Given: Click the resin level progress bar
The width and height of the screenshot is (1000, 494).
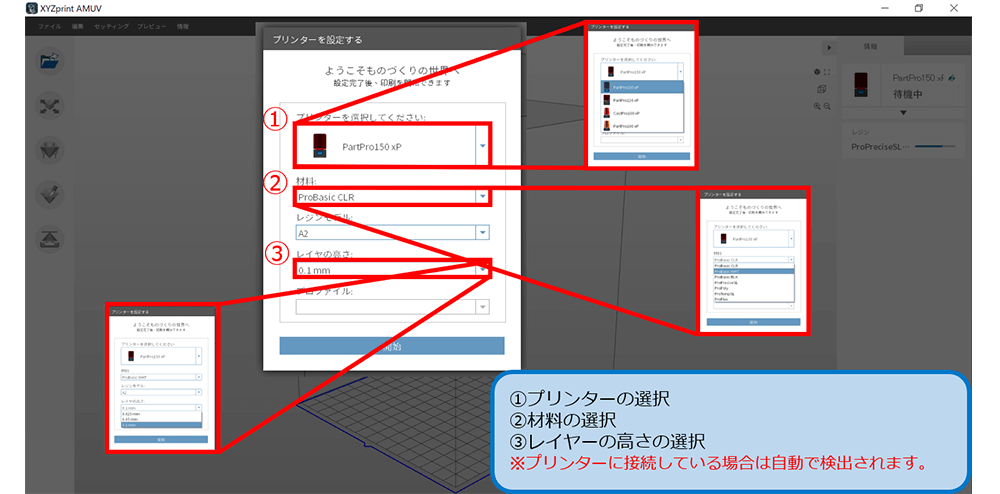Looking at the screenshot, I should tap(935, 147).
